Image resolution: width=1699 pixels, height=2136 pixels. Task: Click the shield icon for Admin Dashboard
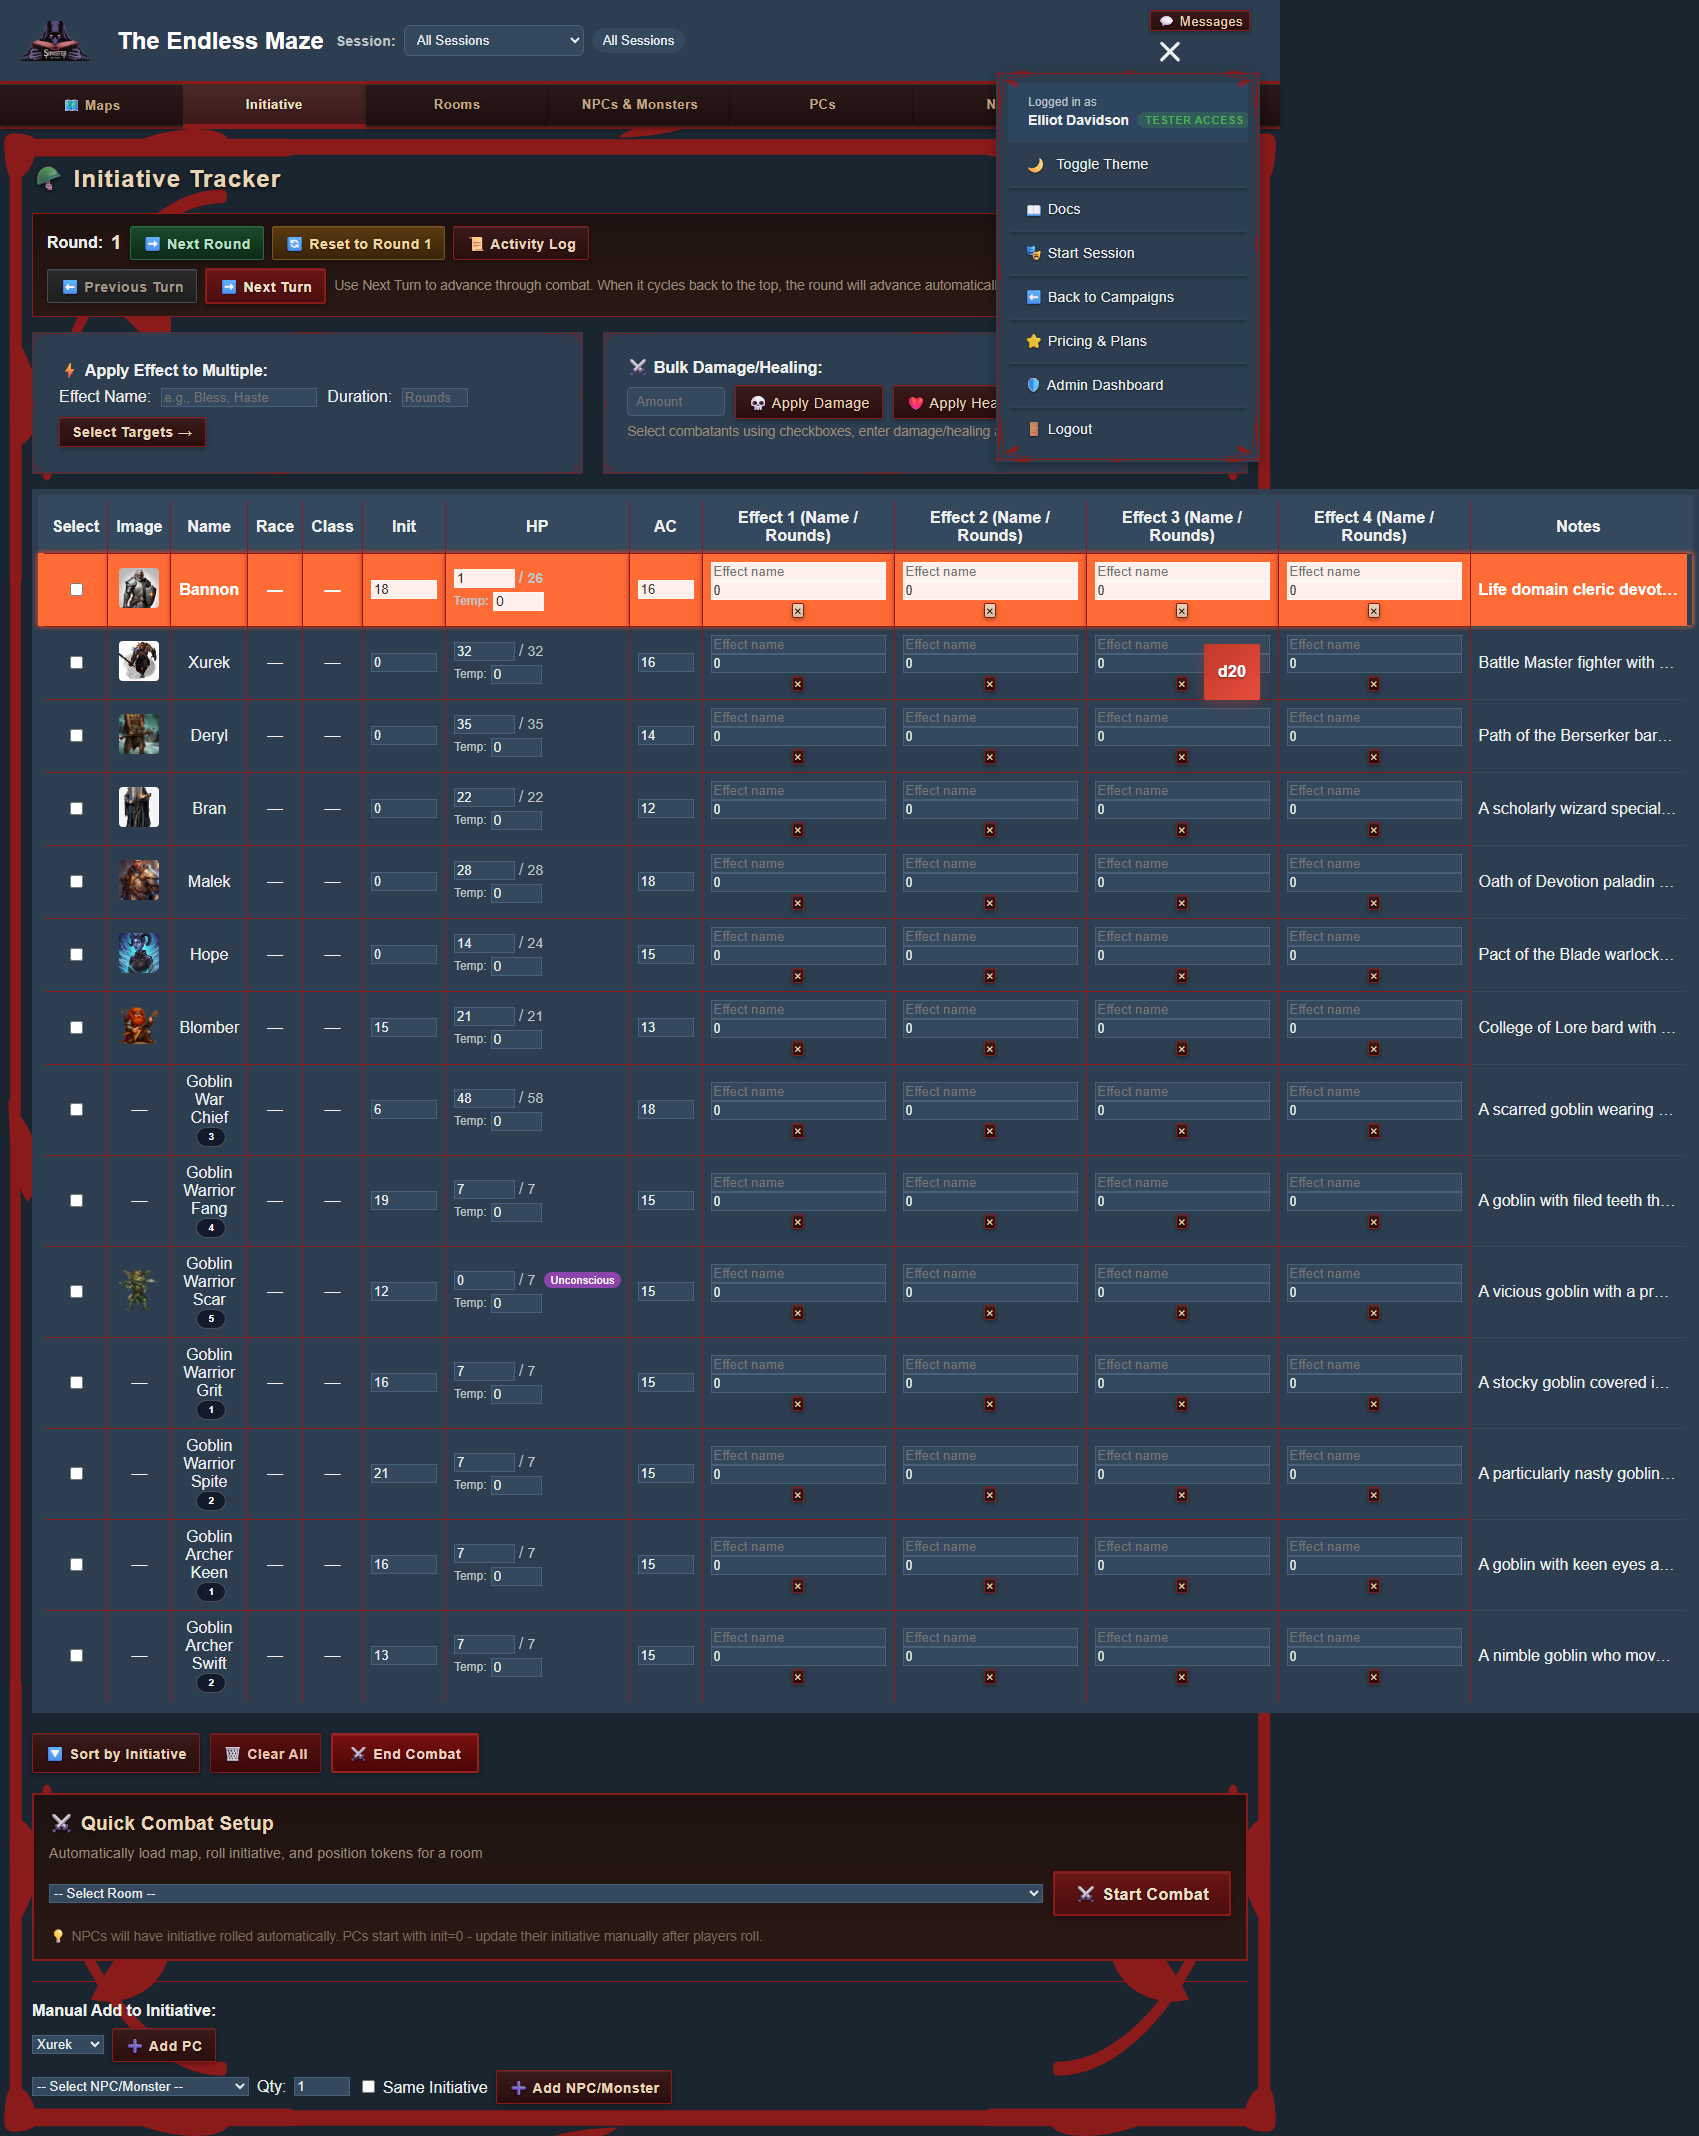[x=1033, y=385]
